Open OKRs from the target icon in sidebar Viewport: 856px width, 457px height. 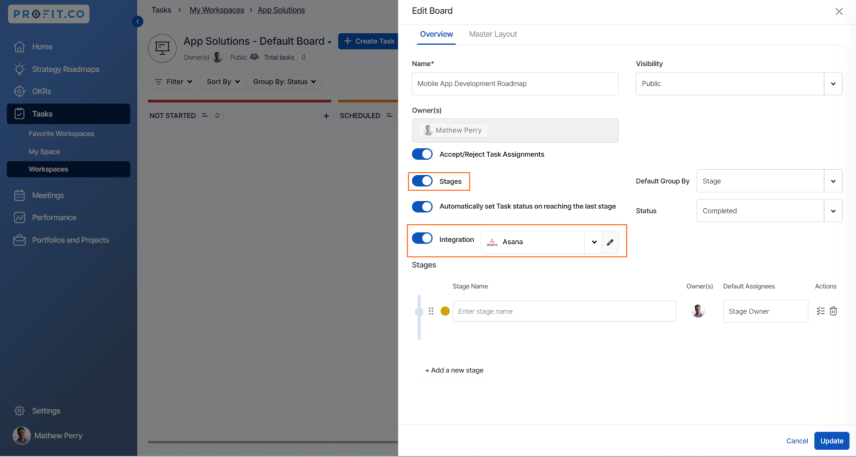[20, 92]
